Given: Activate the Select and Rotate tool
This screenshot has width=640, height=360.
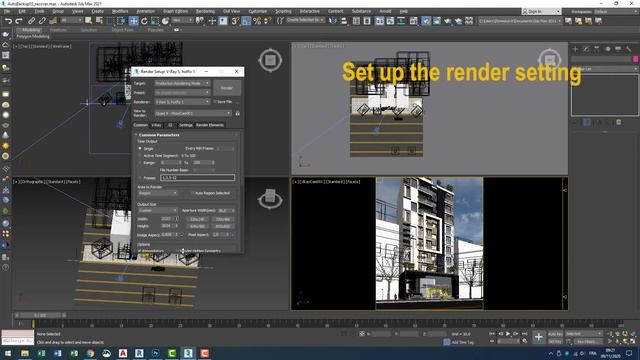Looking at the screenshot, I should click(x=144, y=21).
